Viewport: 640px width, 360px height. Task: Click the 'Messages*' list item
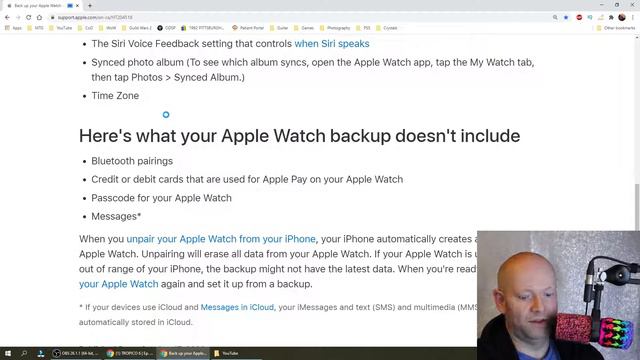116,216
